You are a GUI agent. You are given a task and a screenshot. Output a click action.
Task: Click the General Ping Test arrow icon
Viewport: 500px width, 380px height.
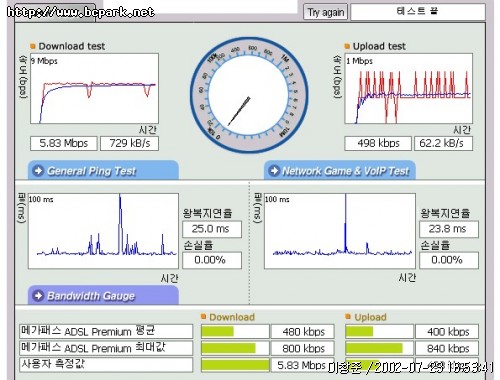(38, 171)
